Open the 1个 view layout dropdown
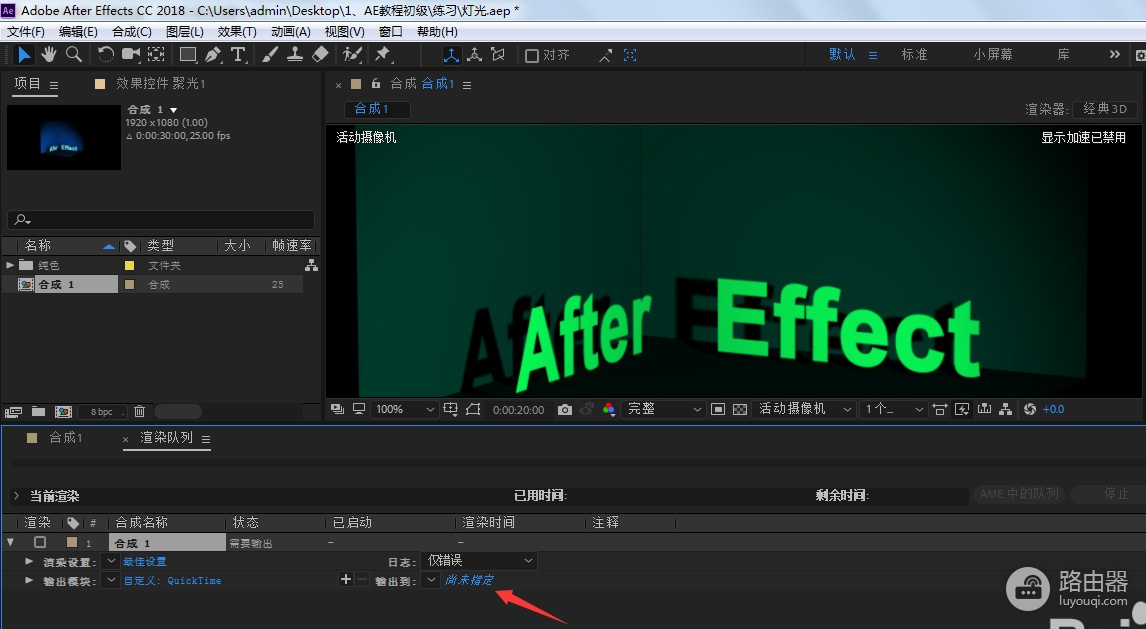The width and height of the screenshot is (1146, 629). click(x=893, y=409)
